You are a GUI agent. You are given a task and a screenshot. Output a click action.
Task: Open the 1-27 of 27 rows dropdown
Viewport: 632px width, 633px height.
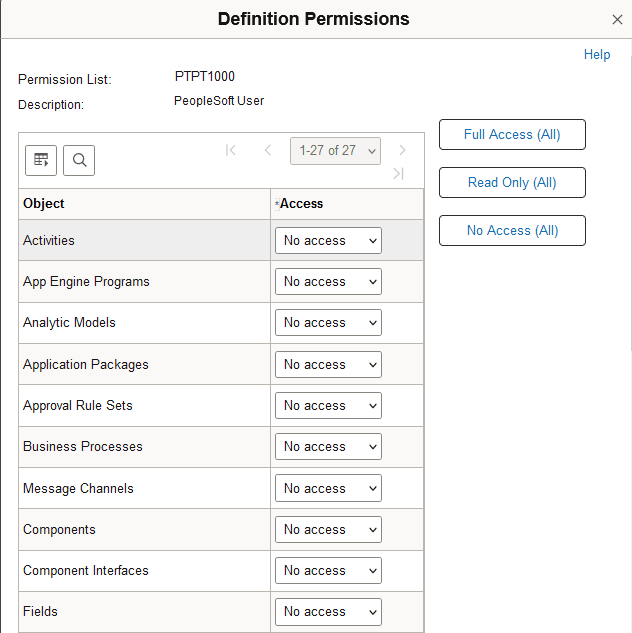336,151
